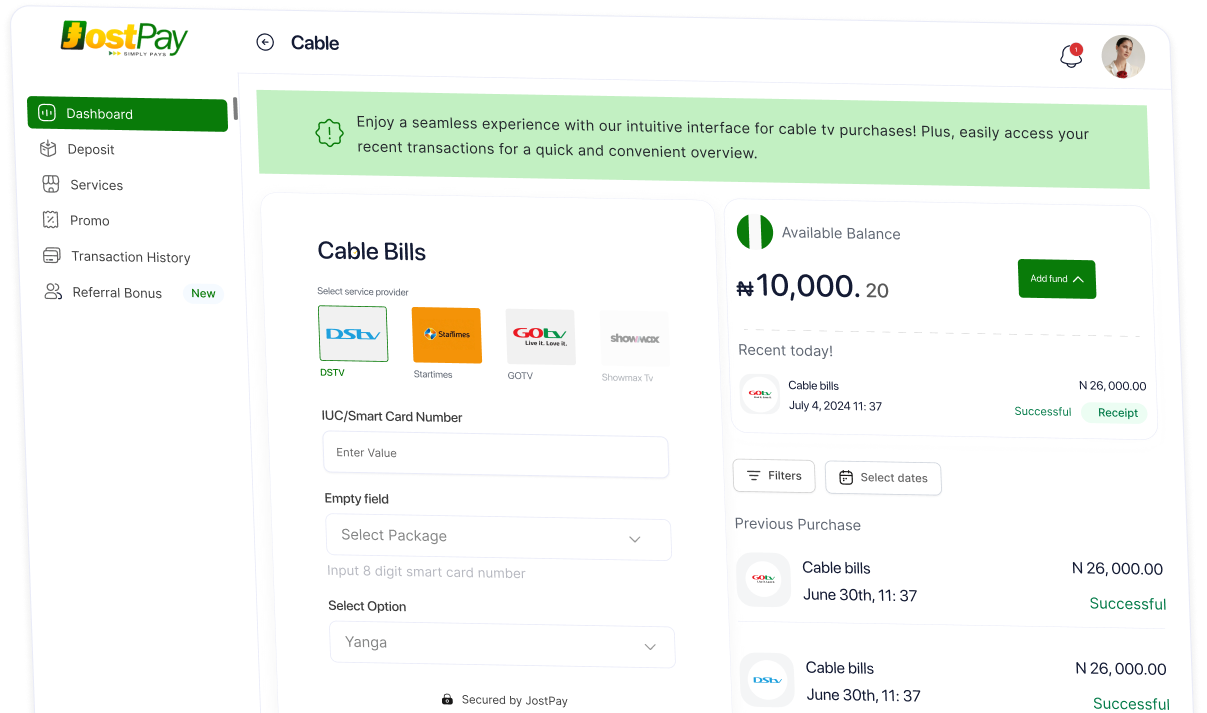
Task: Expand the Yanga option dropdown
Action: [x=502, y=644]
